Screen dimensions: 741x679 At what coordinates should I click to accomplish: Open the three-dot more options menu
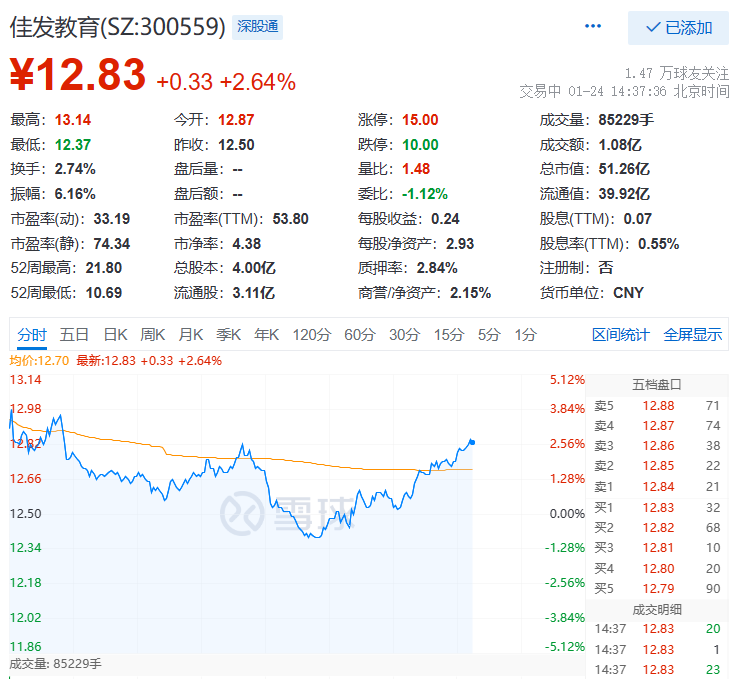click(593, 26)
